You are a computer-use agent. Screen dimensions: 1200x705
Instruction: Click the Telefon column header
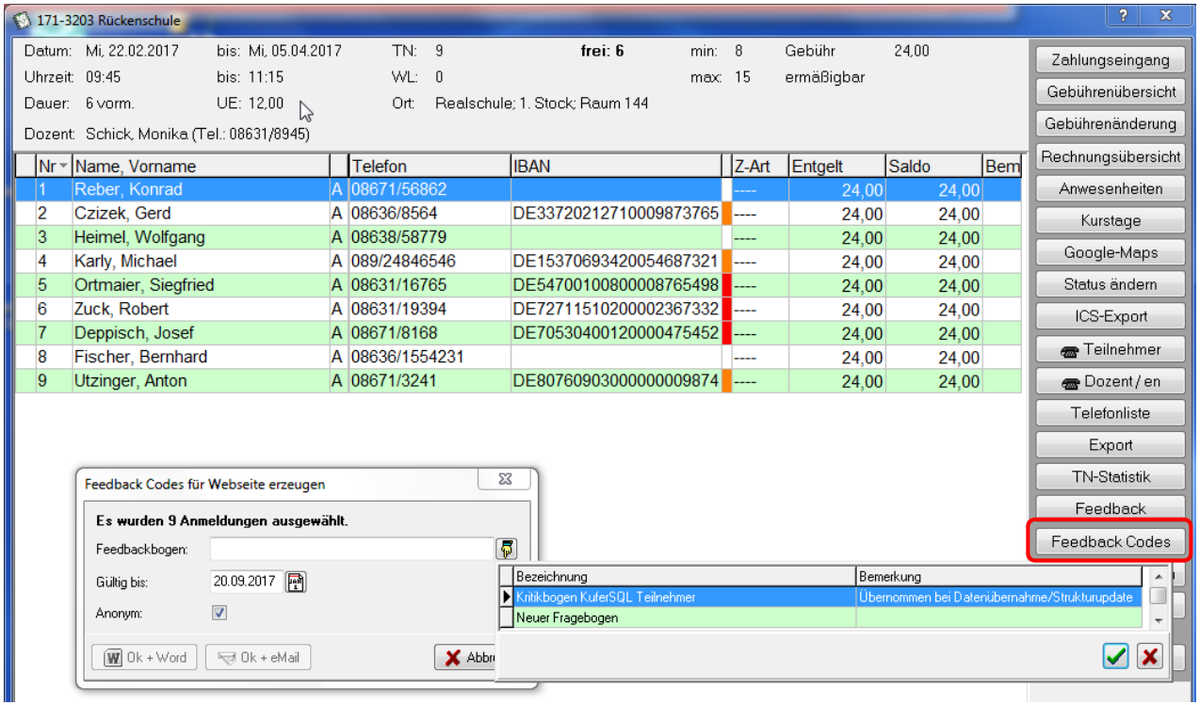[429, 166]
